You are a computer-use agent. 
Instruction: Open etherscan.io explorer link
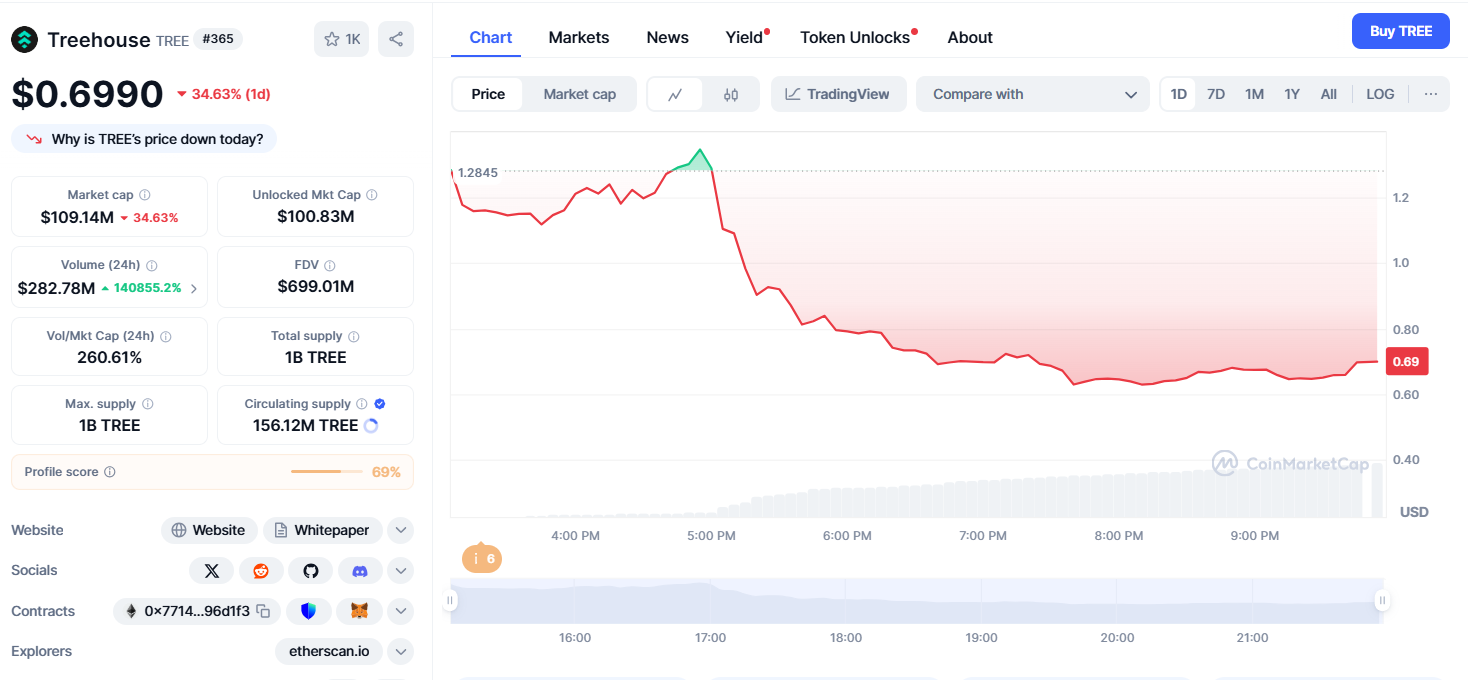click(x=329, y=652)
